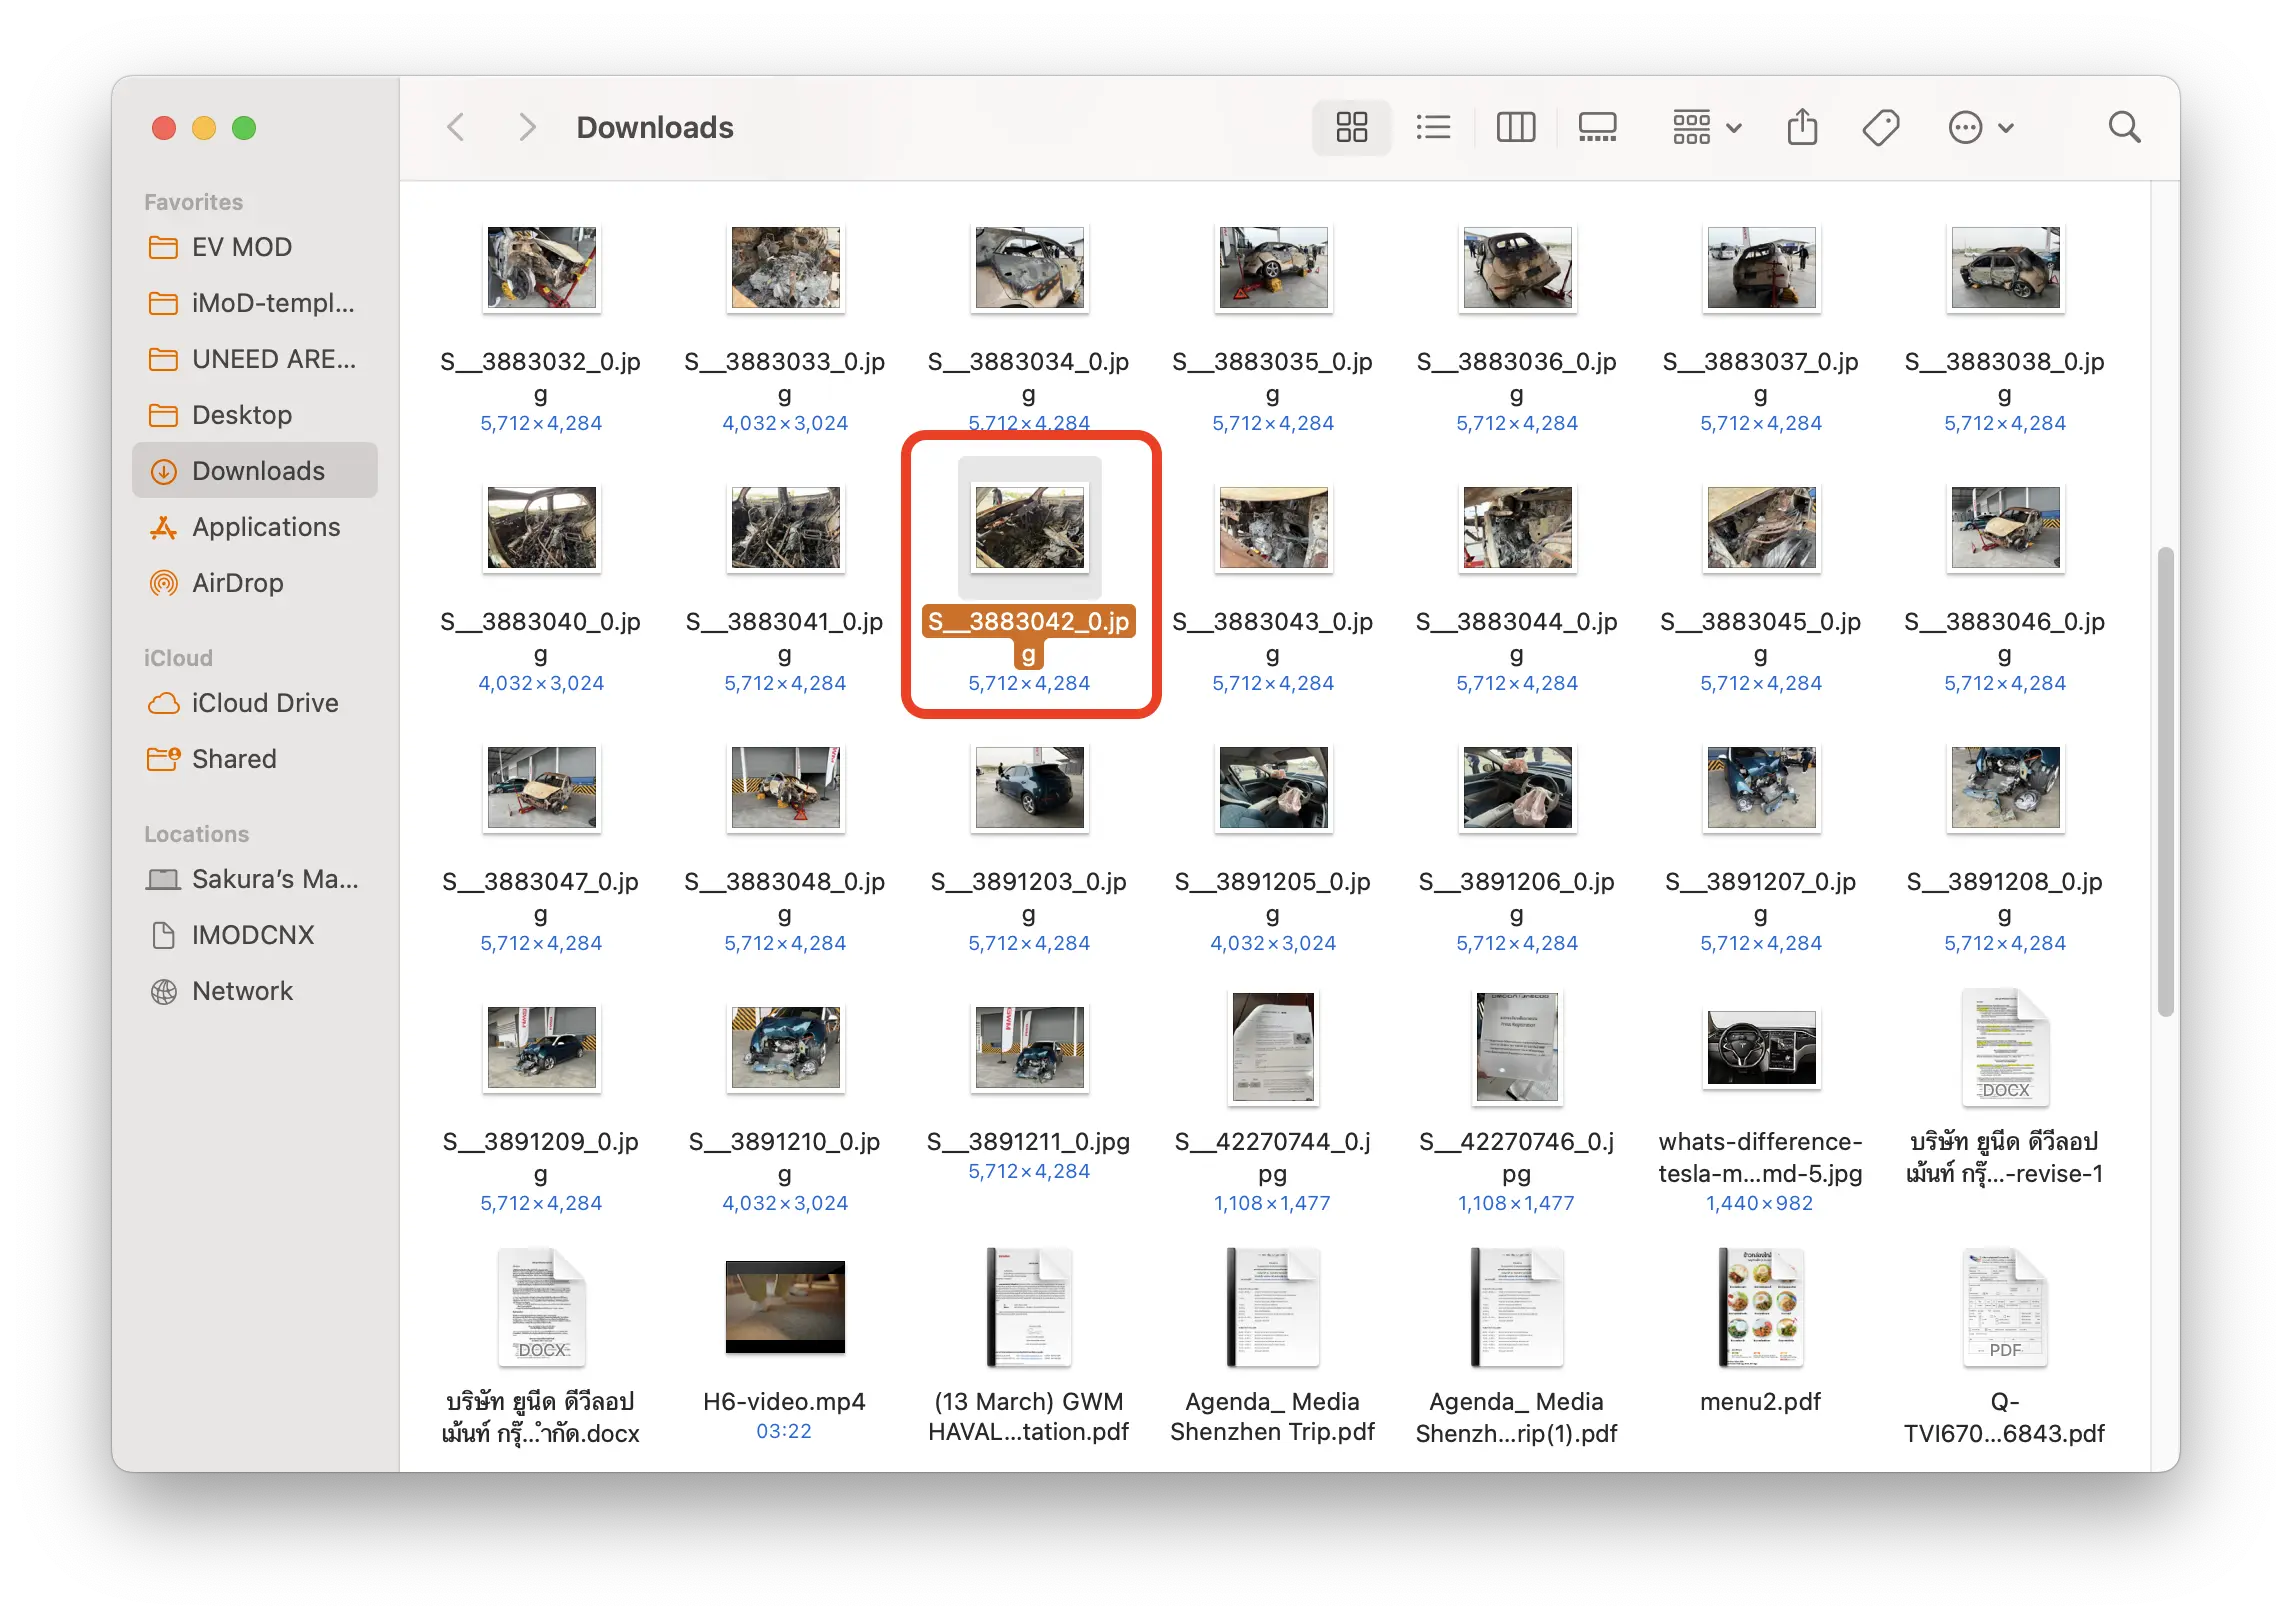The width and height of the screenshot is (2292, 1620).
Task: Switch to list view
Action: pyautogui.click(x=1433, y=128)
